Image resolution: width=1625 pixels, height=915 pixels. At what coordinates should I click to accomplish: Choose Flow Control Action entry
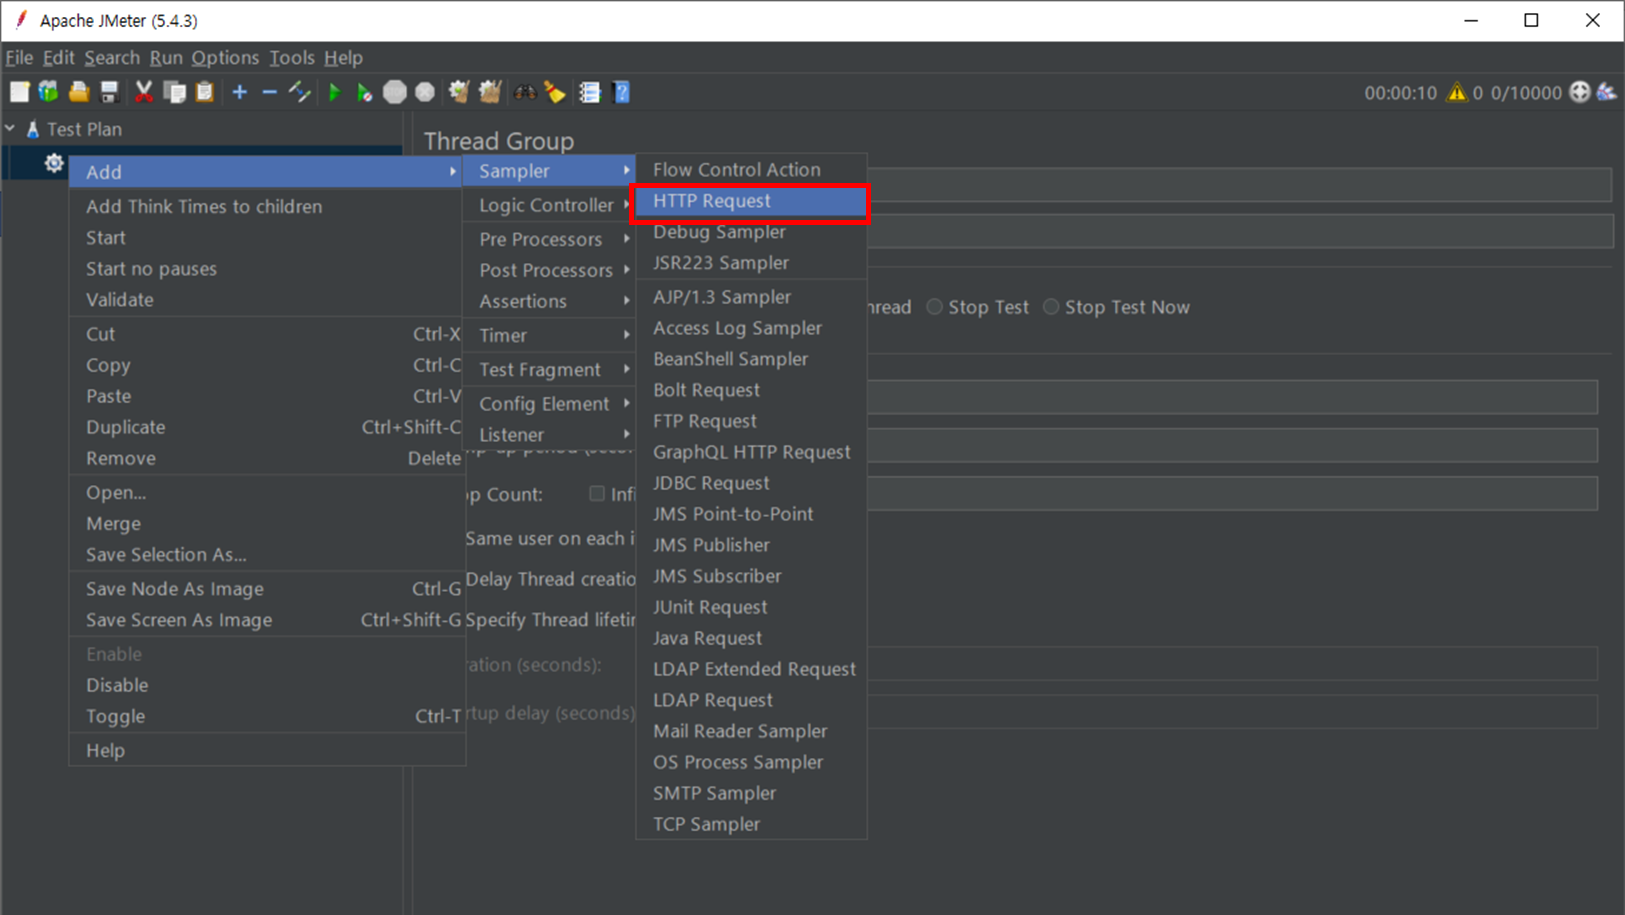(751, 170)
